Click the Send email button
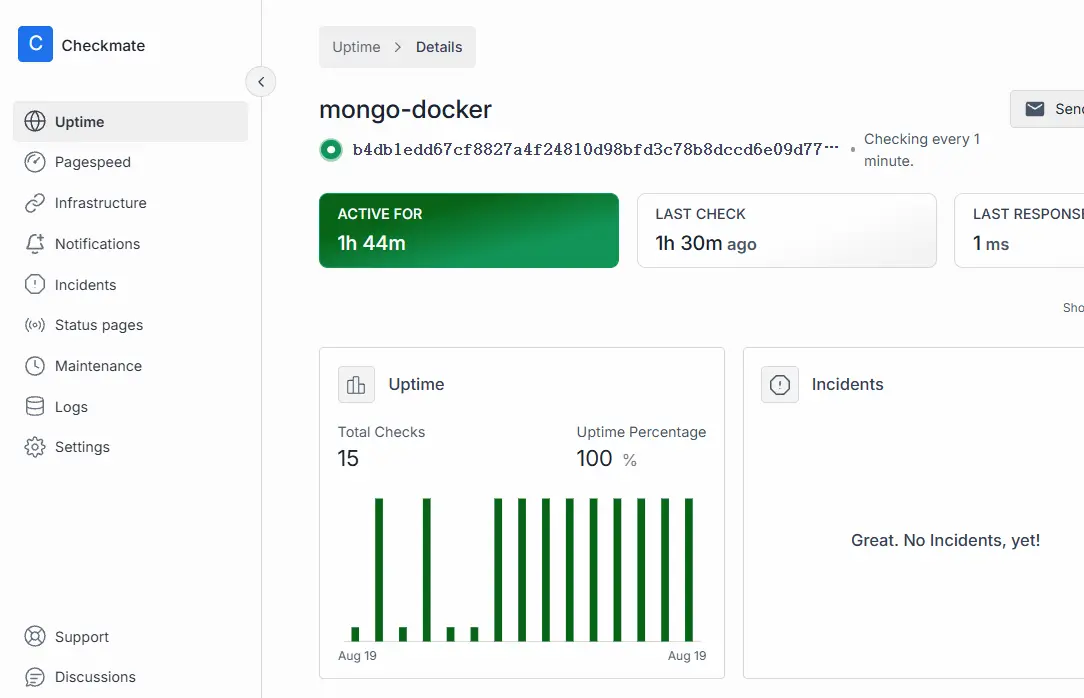 pyautogui.click(x=1048, y=109)
